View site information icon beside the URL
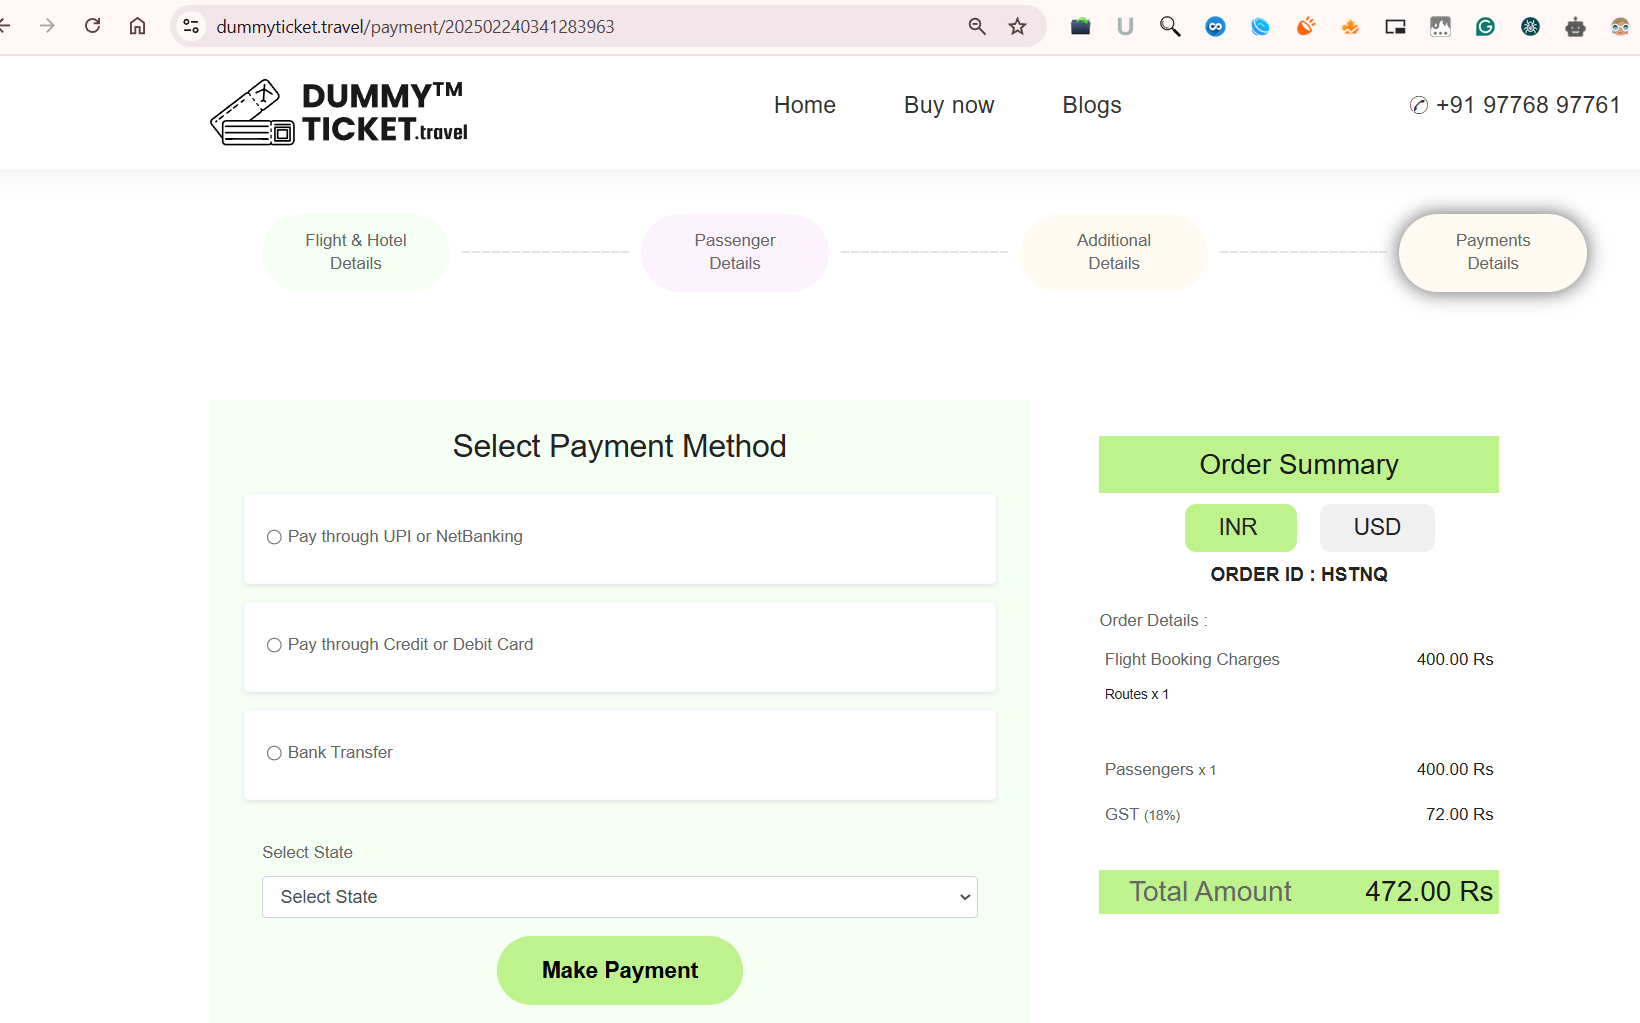Image resolution: width=1640 pixels, height=1023 pixels. point(191,27)
